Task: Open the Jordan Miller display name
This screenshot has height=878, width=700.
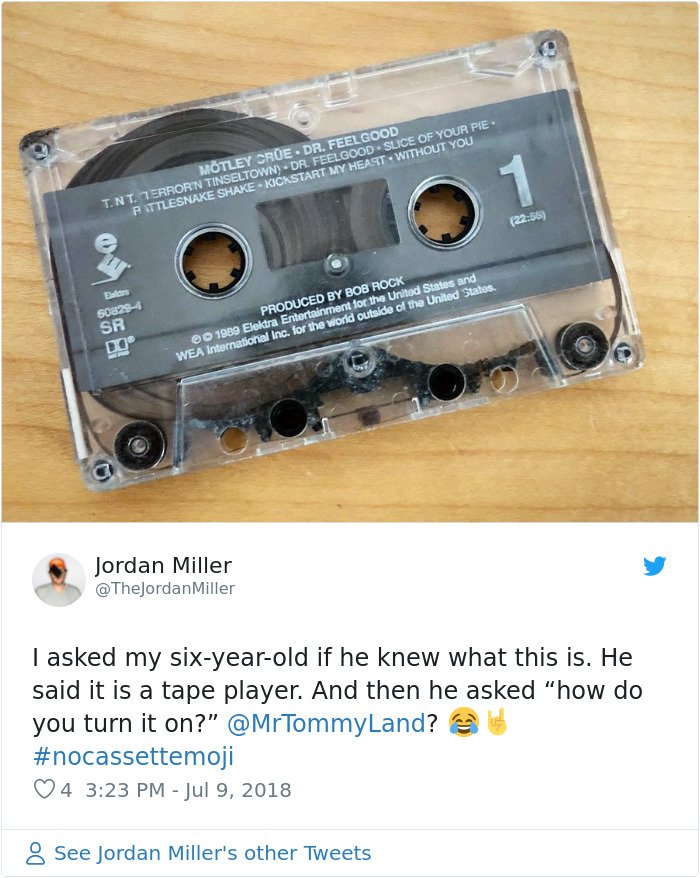Action: point(163,566)
